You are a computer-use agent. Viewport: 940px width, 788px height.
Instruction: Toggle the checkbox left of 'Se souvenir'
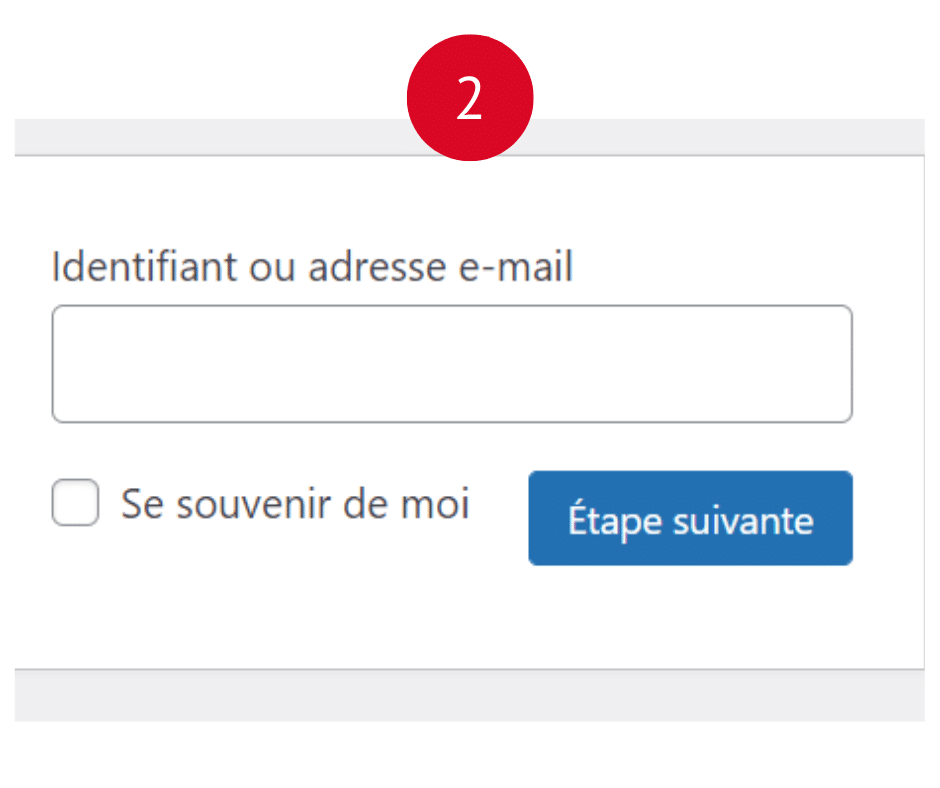75,503
